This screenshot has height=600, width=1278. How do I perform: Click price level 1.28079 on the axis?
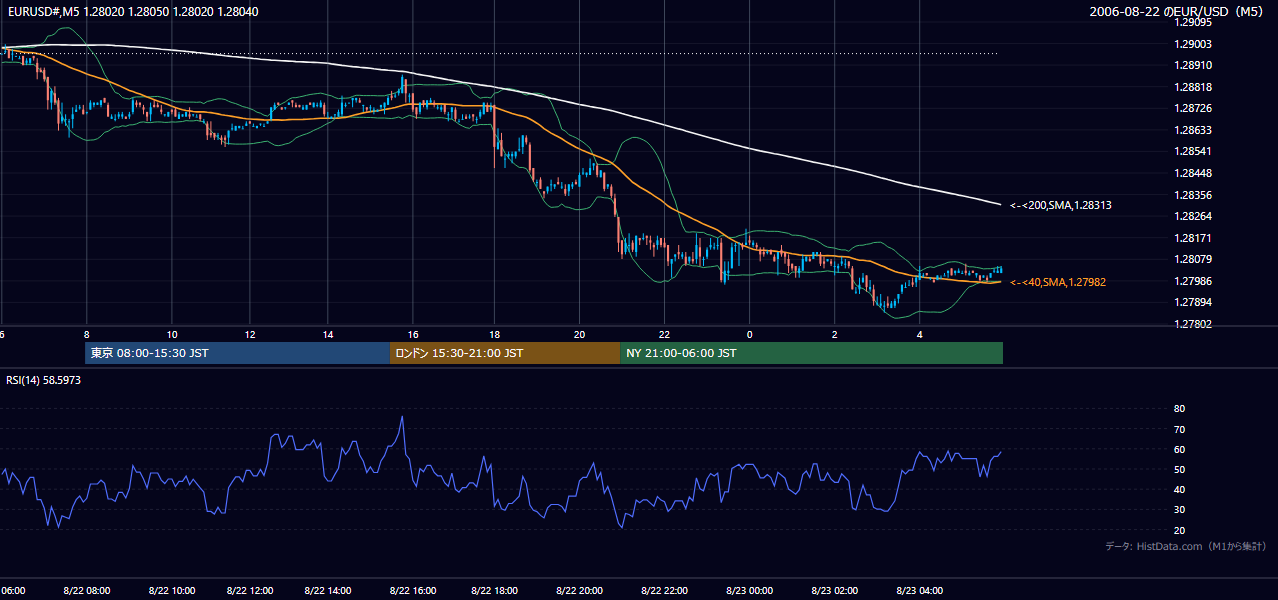pos(1193,260)
